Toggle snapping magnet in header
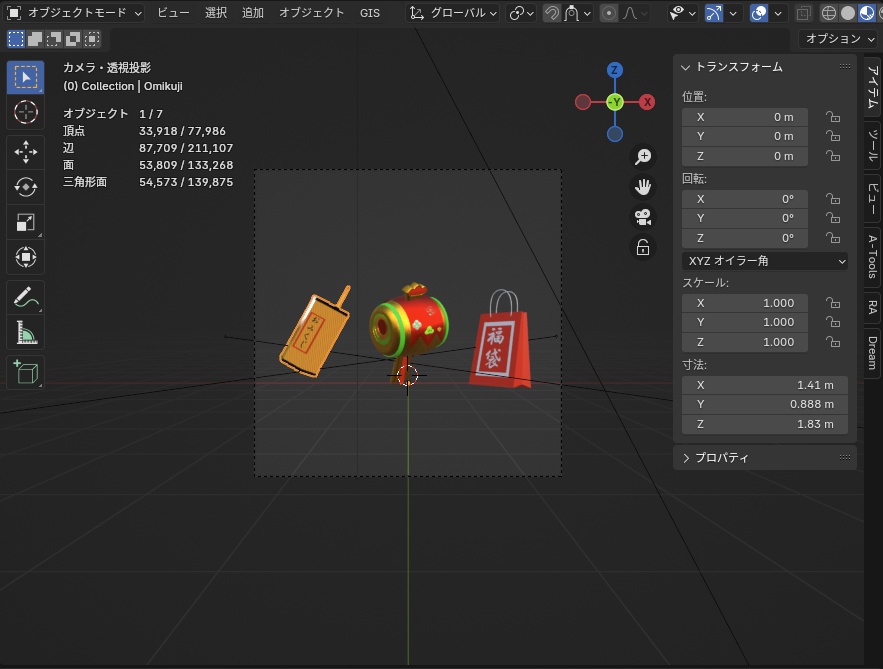 click(551, 13)
